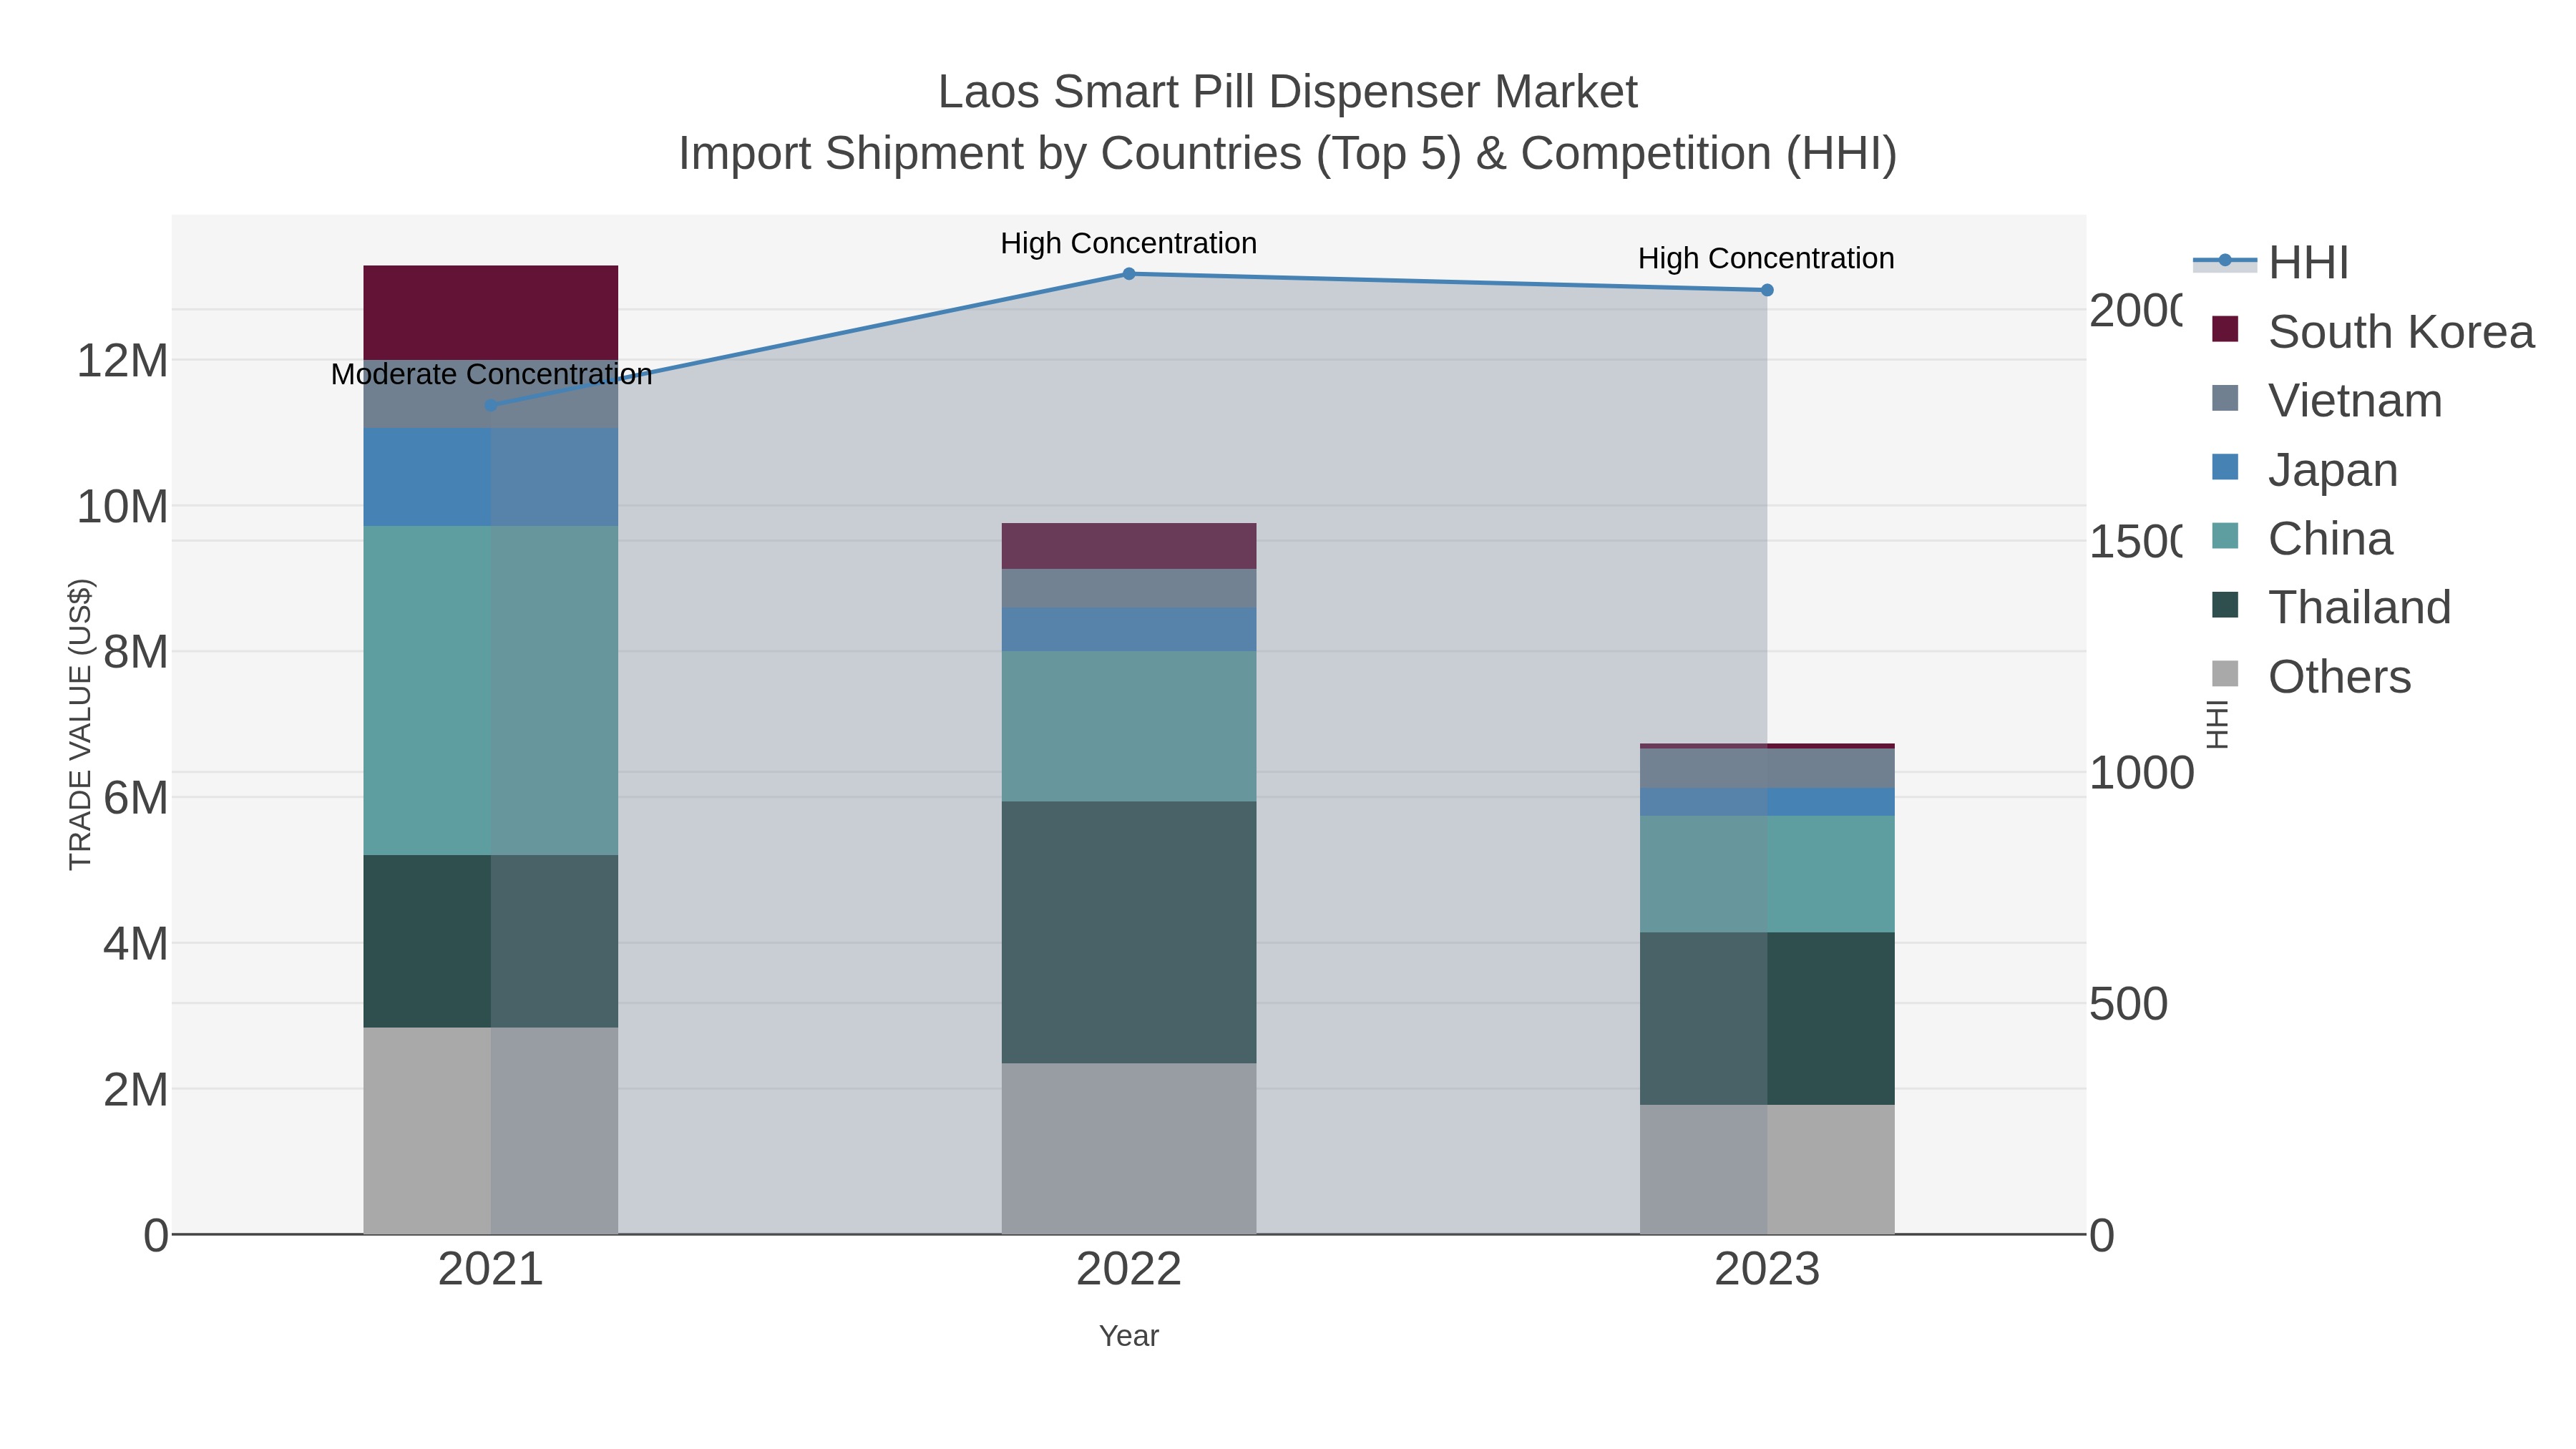Click the 2022 HHI data point marker
The width and height of the screenshot is (2576, 1449).
tap(1129, 274)
